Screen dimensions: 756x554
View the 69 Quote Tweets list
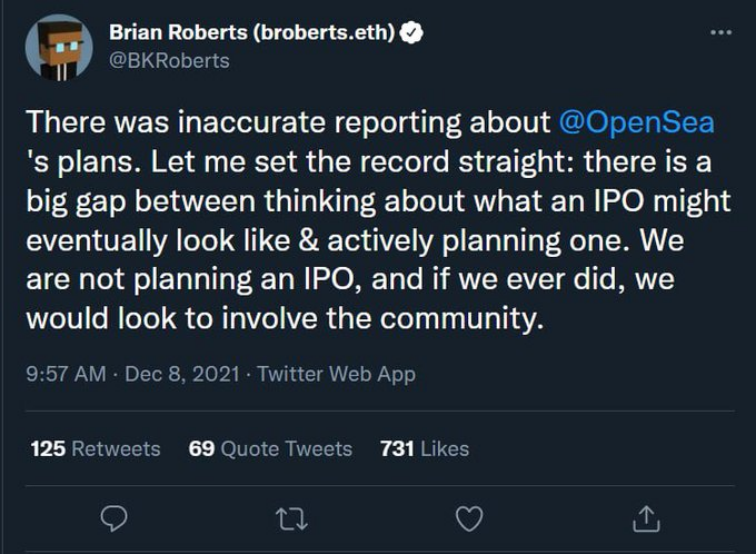click(x=270, y=449)
